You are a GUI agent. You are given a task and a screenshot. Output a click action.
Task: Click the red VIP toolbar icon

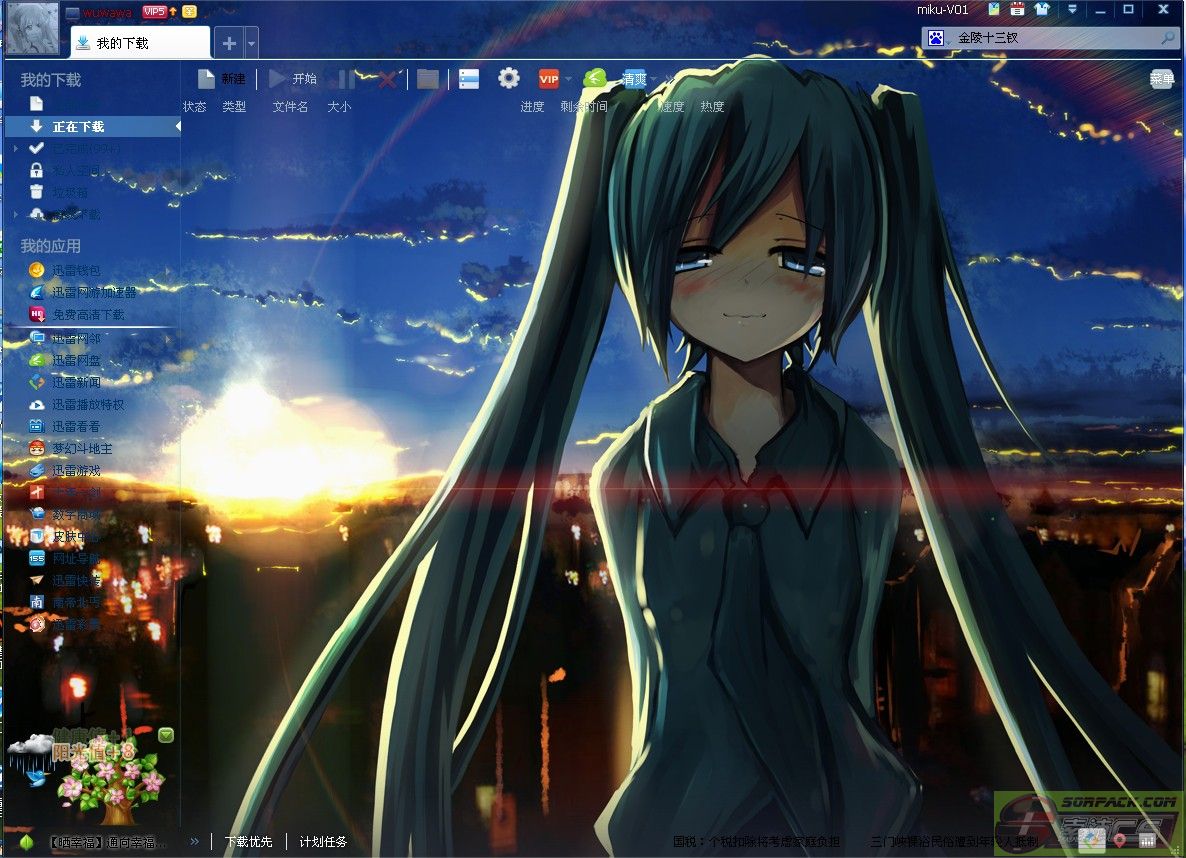coord(548,79)
